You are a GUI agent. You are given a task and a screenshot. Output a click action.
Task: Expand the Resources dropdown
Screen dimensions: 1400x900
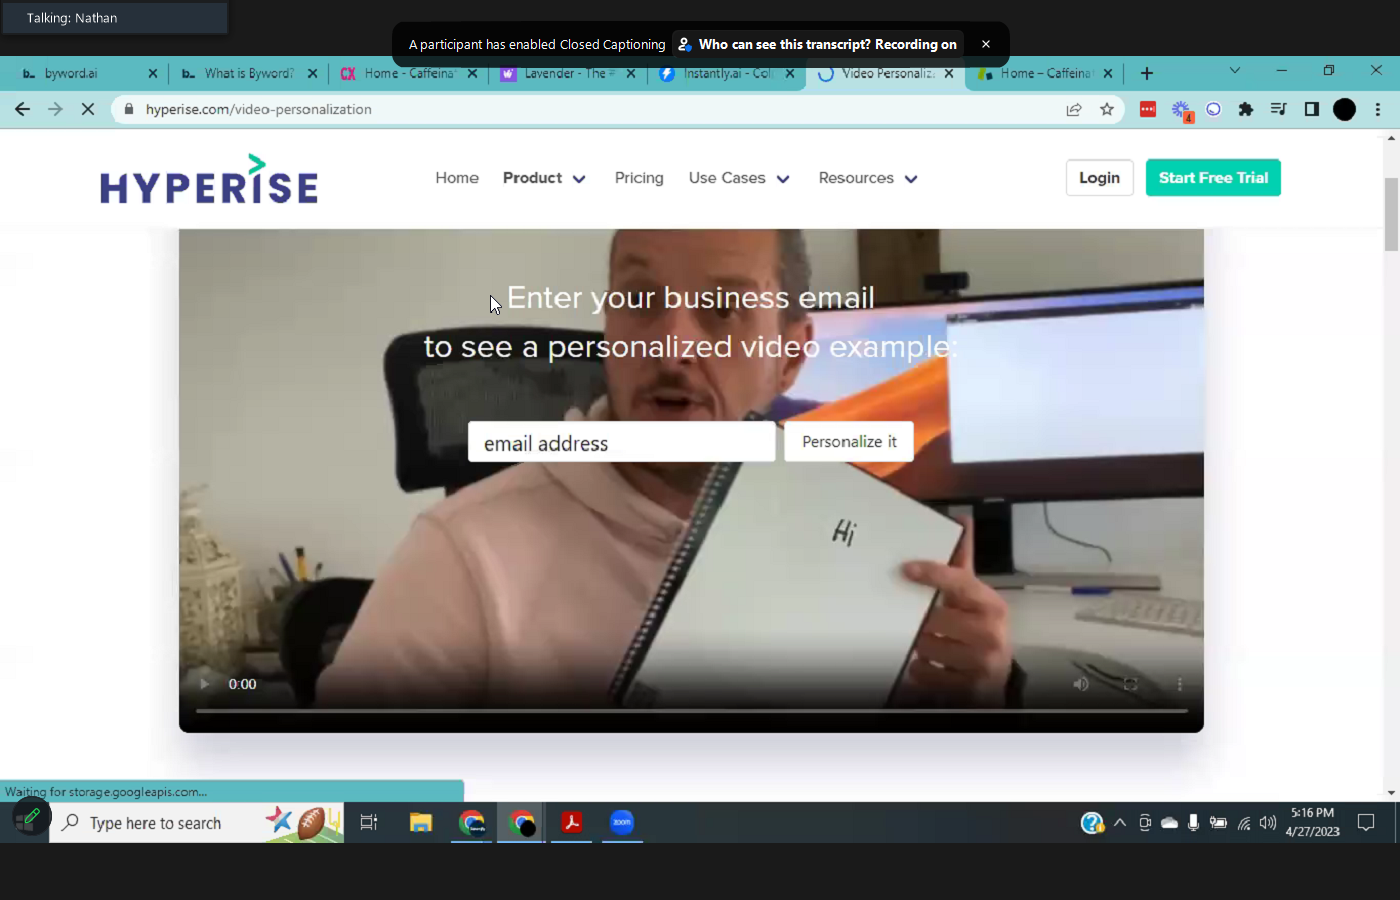tap(867, 178)
